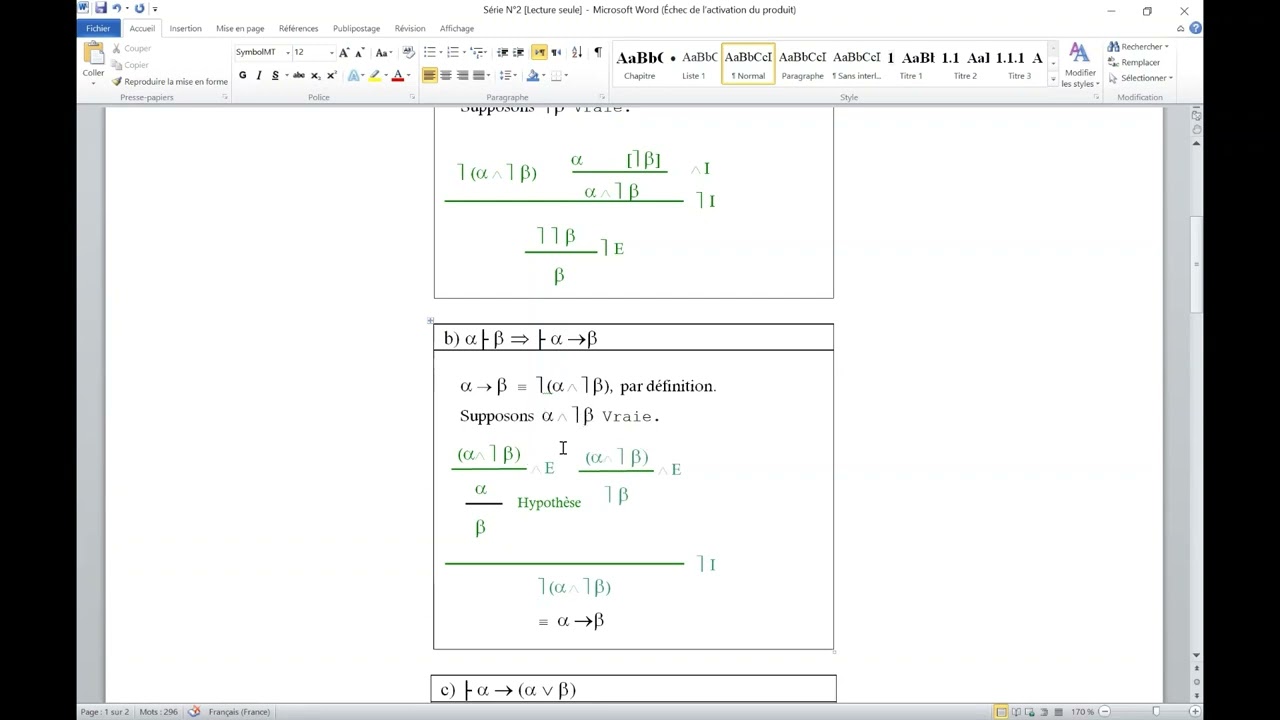Click the Modifier les styles icon

coord(1079,54)
